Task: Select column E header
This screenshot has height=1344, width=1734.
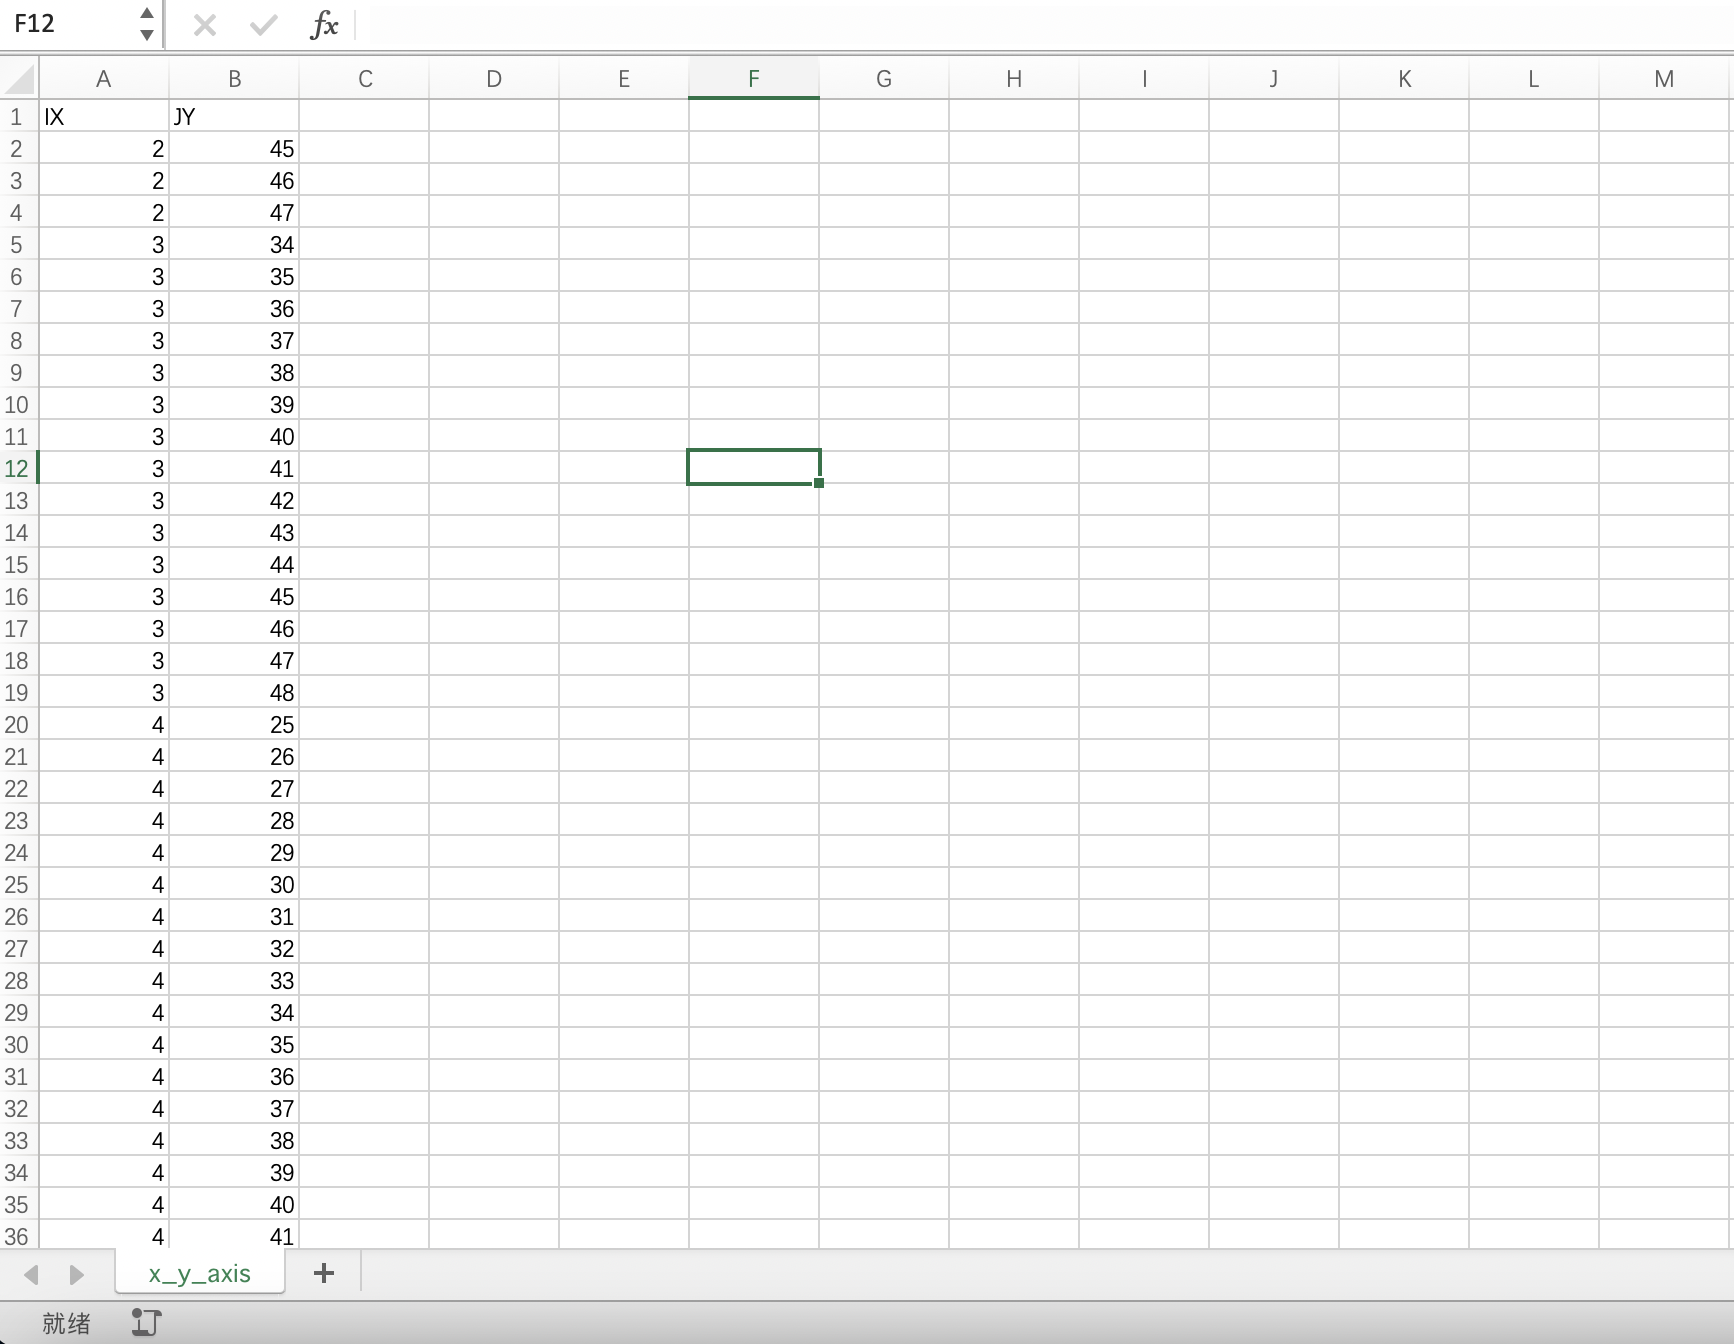Action: (624, 79)
